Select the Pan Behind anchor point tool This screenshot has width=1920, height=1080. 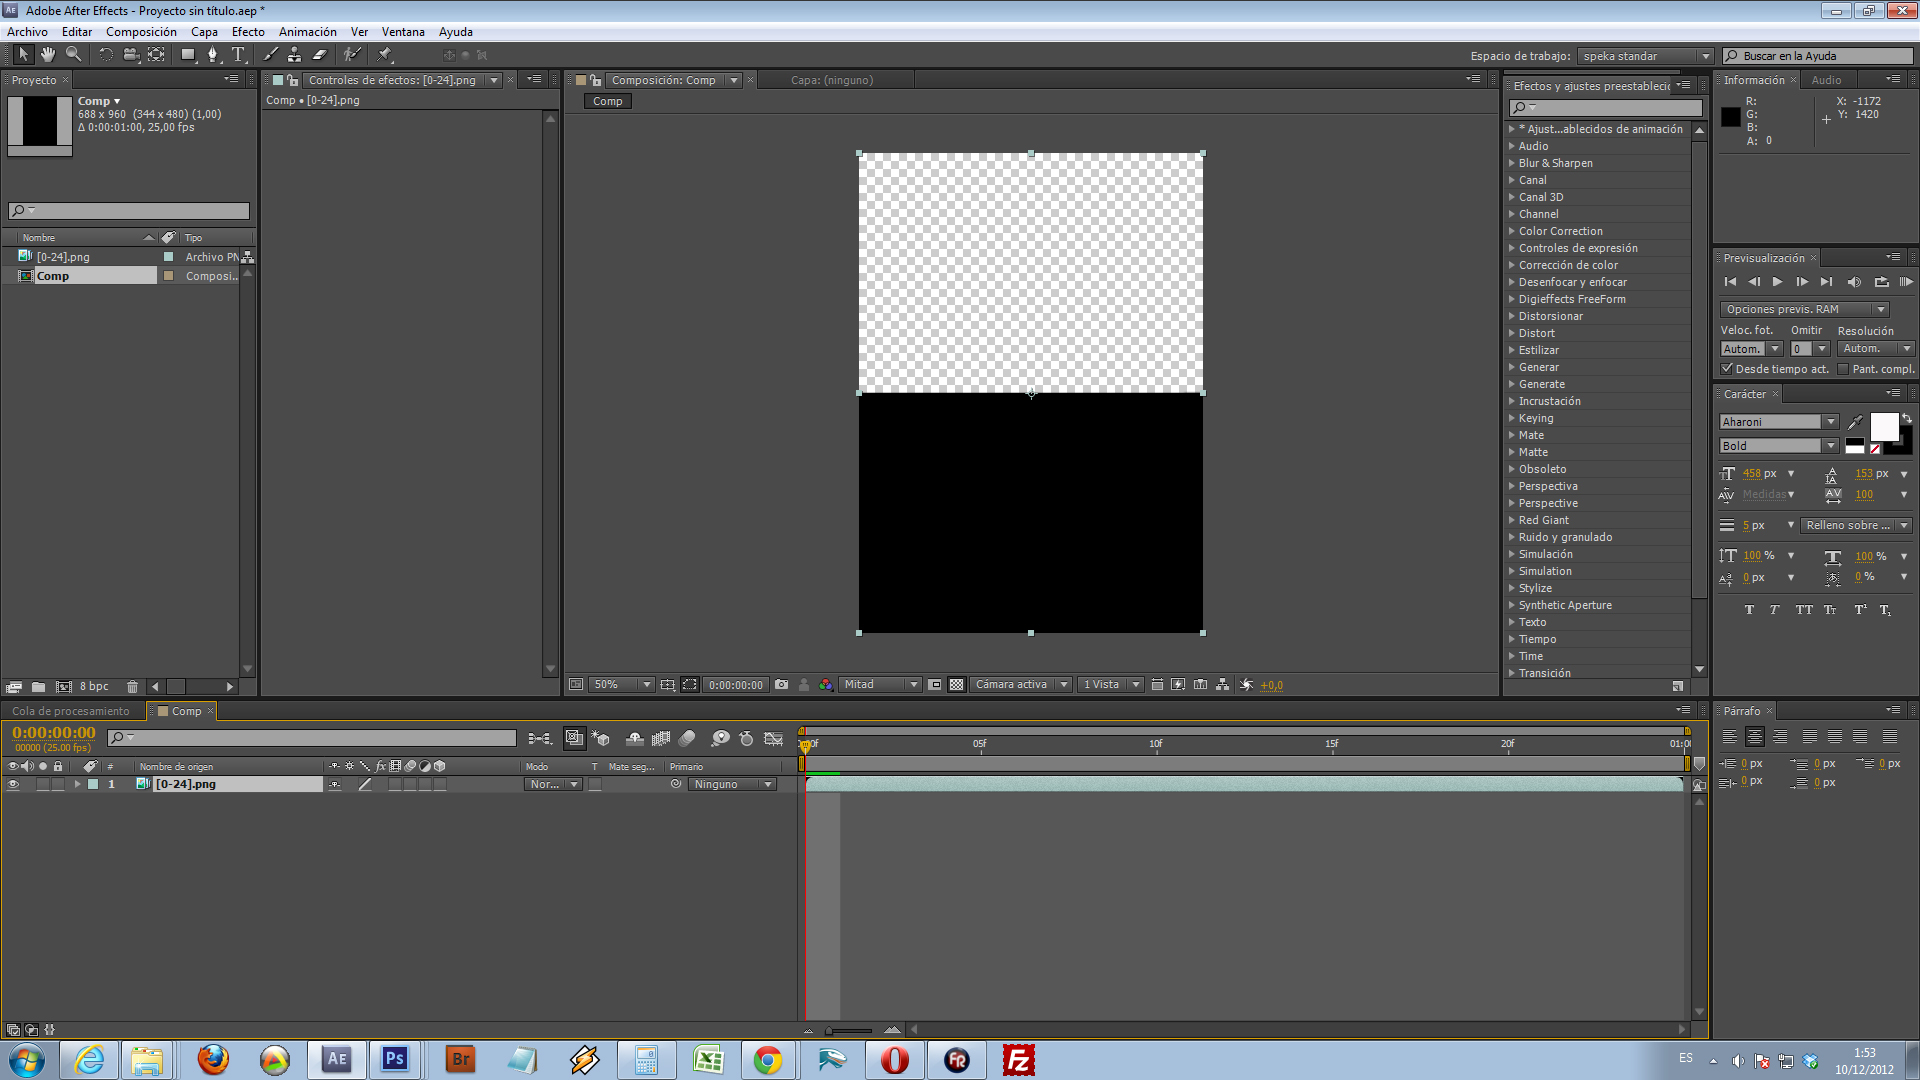coord(157,55)
